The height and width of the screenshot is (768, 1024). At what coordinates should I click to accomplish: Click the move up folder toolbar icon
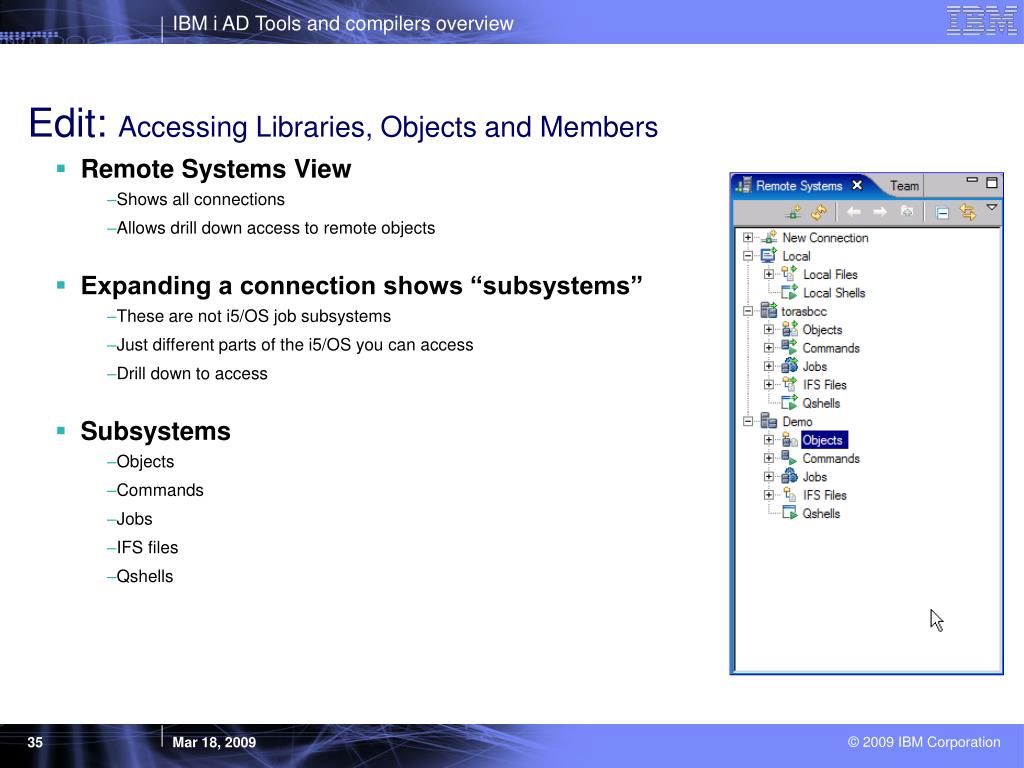click(906, 212)
